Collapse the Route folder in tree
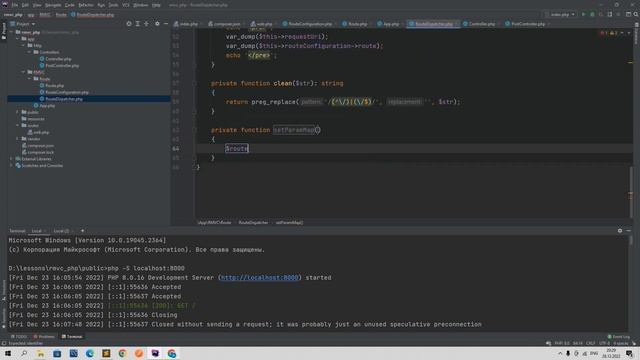This screenshot has width=640, height=360. click(29, 79)
